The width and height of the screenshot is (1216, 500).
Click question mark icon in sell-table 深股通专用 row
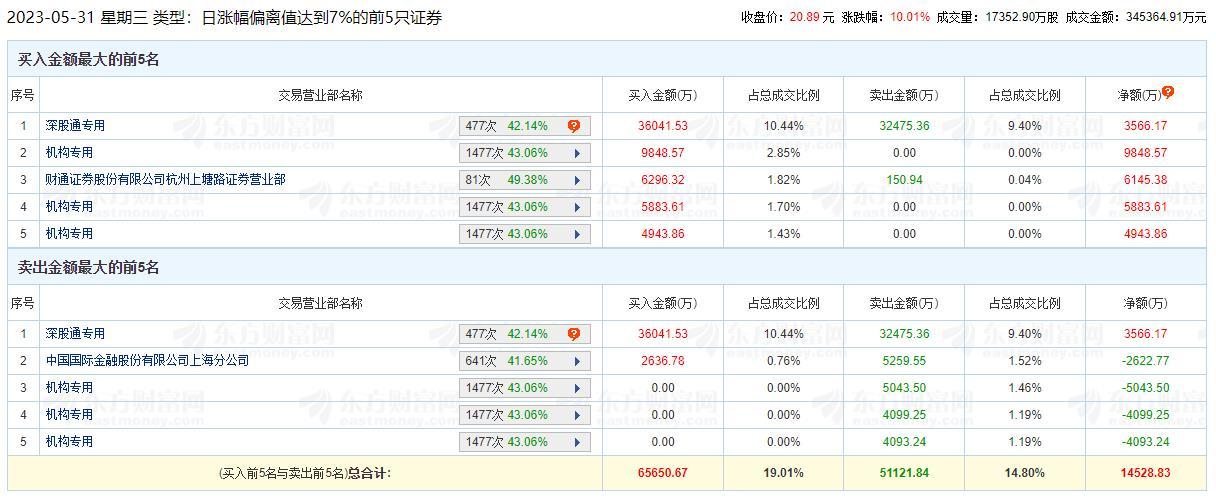coord(574,335)
